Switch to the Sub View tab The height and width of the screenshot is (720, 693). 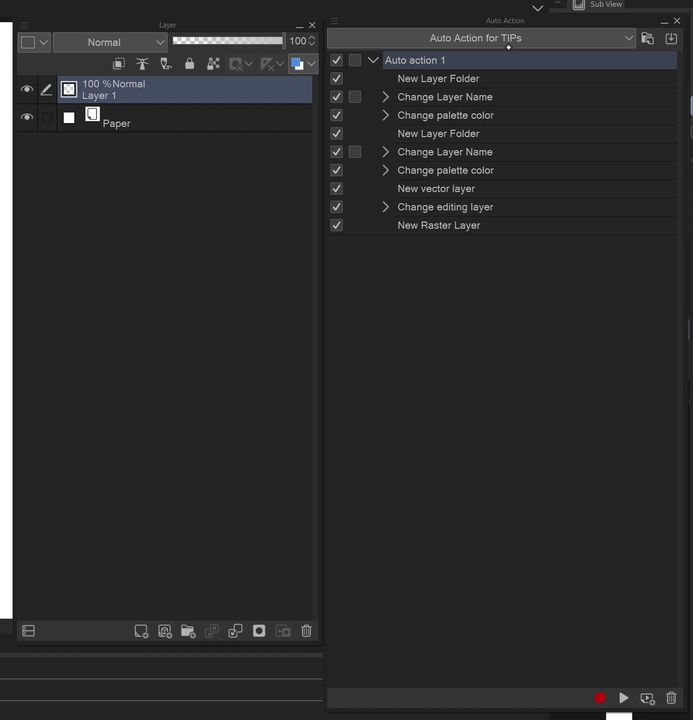(x=599, y=5)
